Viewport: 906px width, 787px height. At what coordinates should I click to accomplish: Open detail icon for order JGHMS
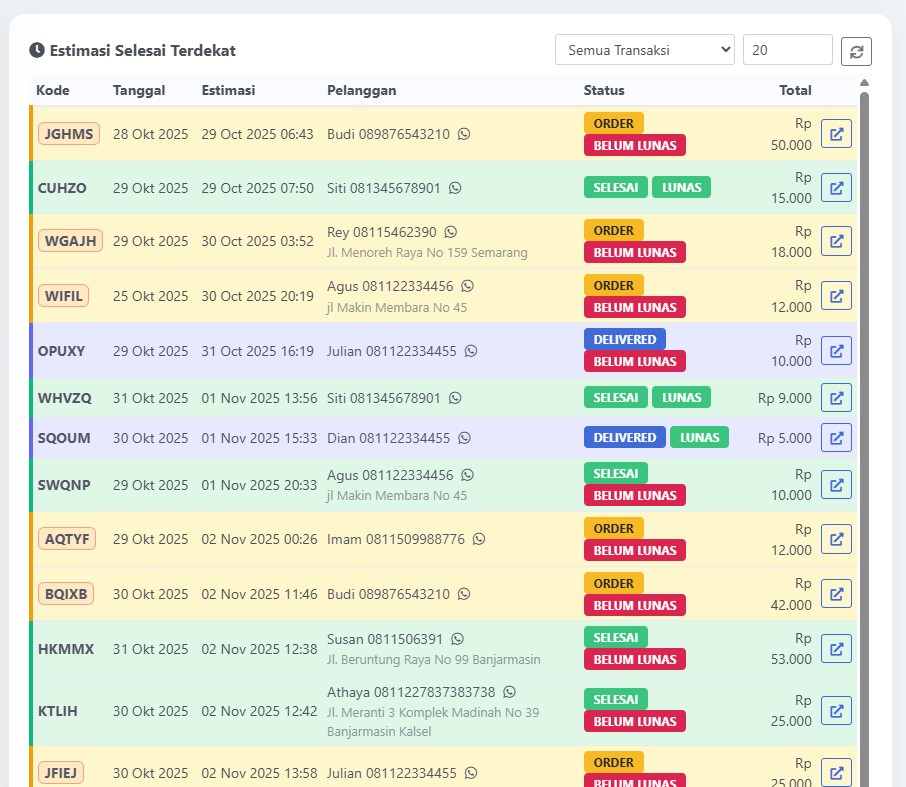[836, 134]
